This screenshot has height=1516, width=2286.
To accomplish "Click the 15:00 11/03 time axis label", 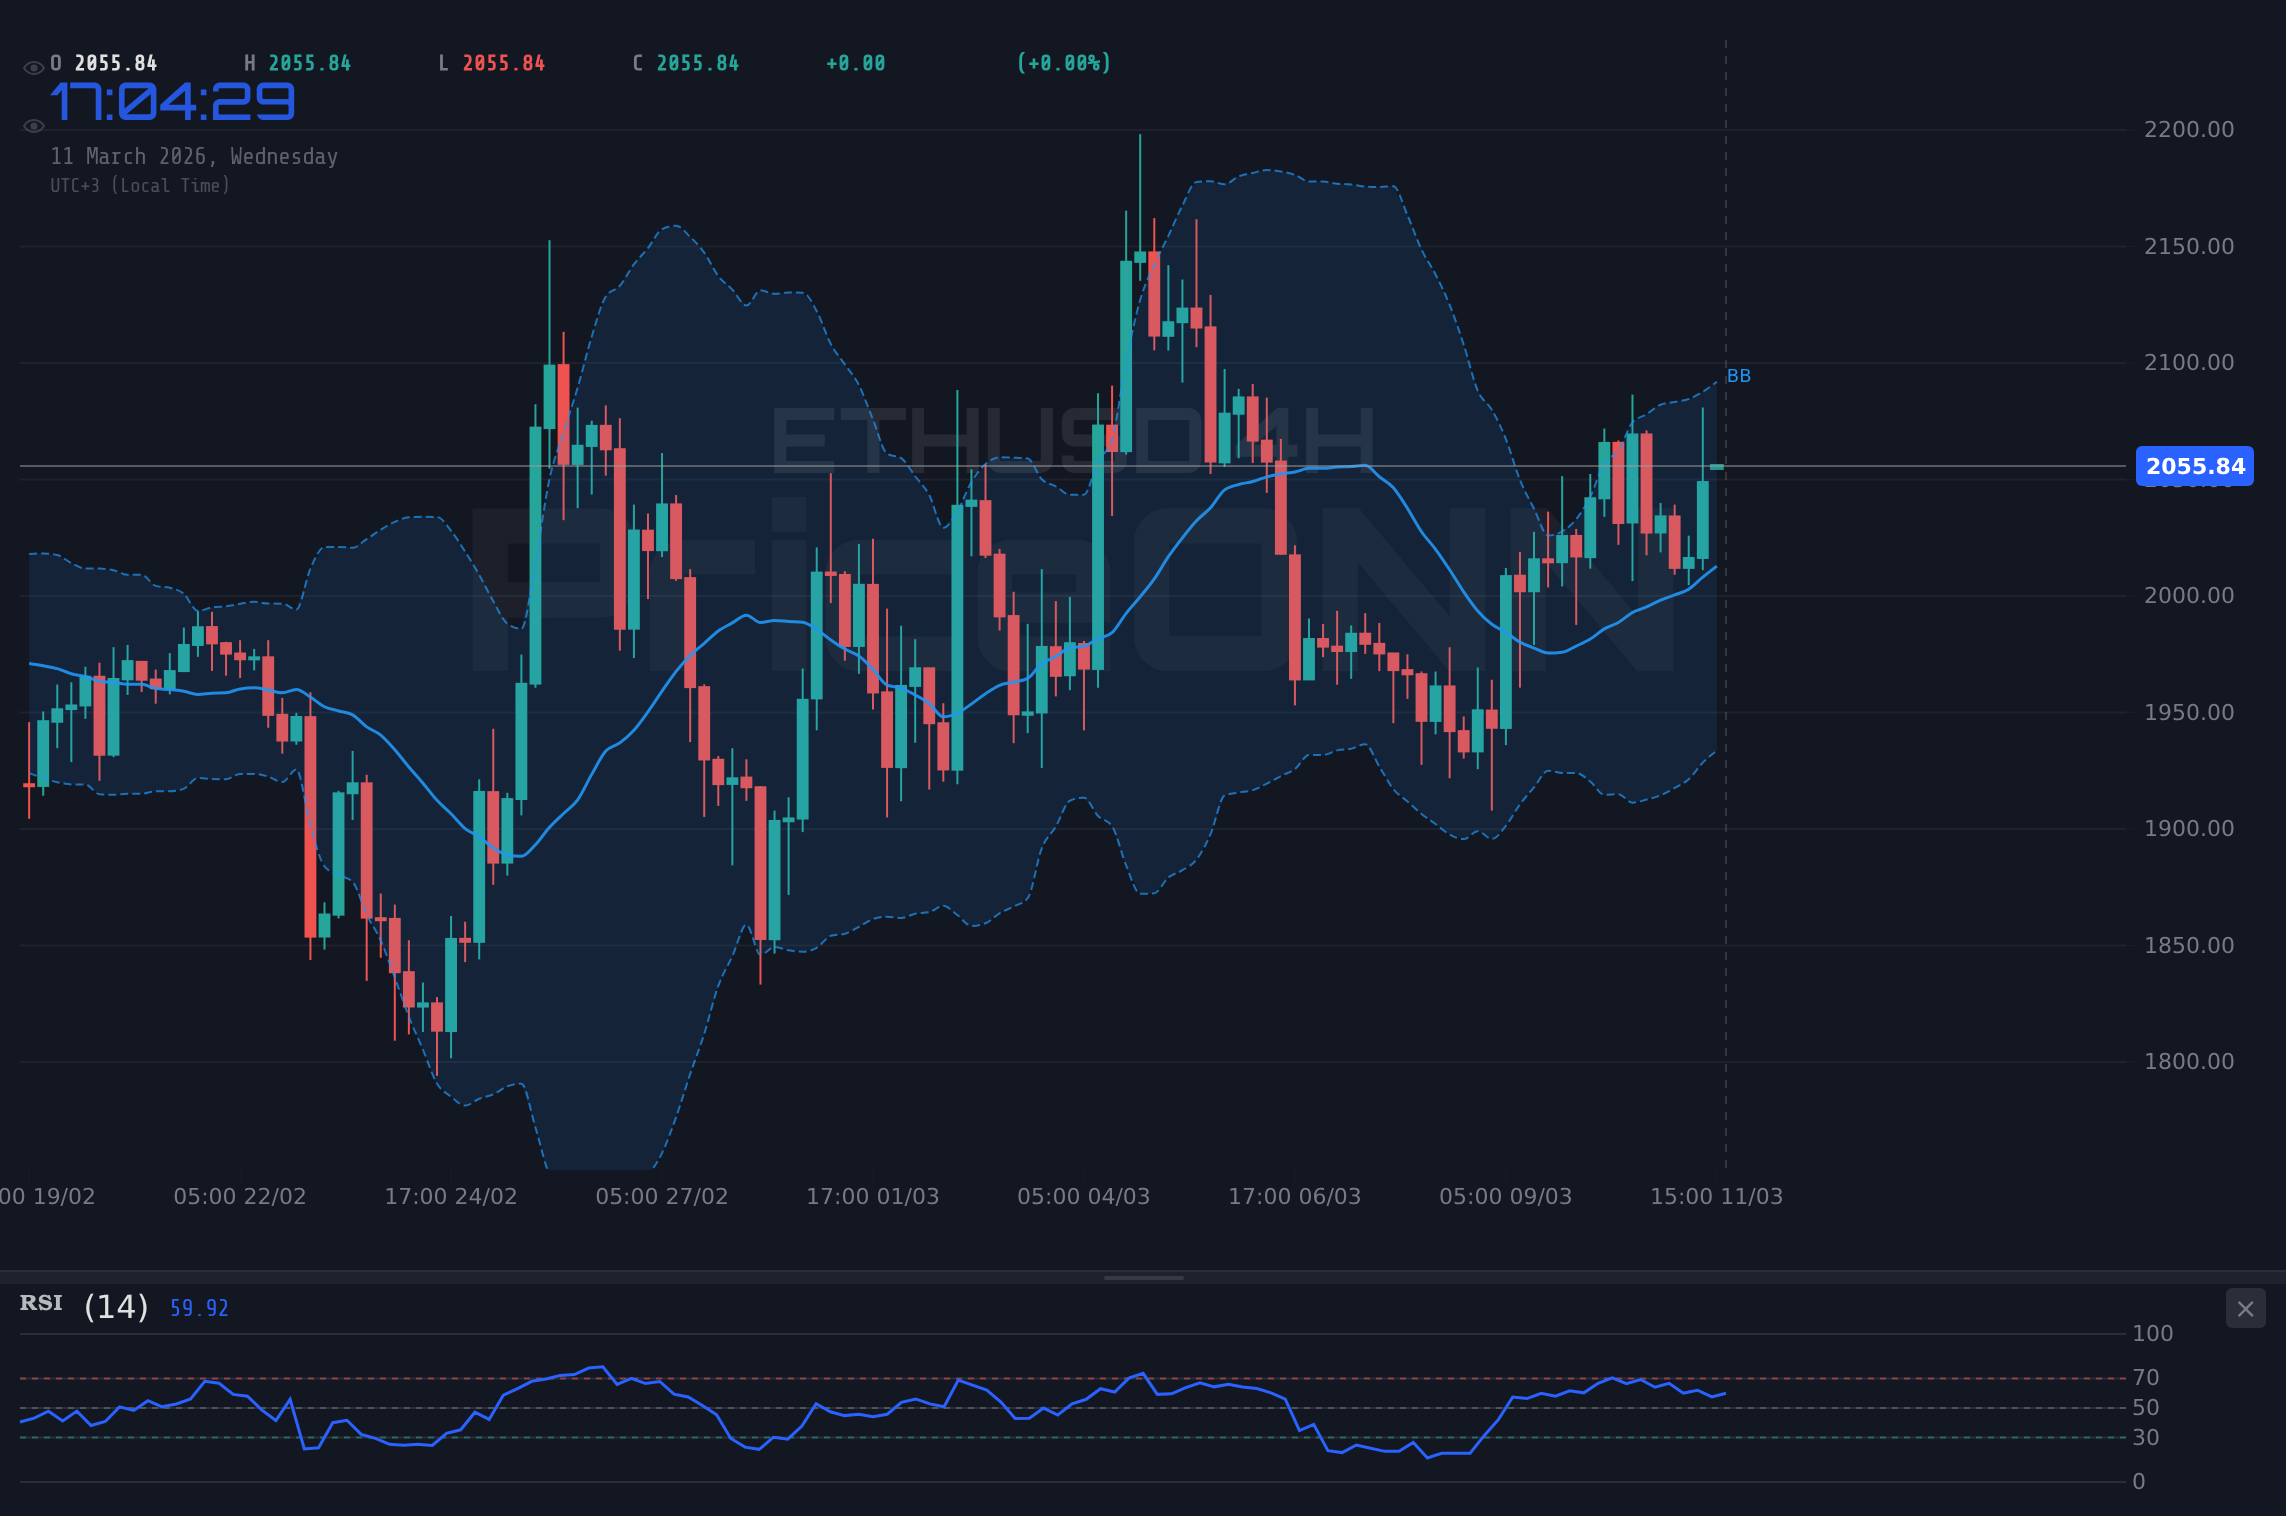I will click(1717, 1196).
